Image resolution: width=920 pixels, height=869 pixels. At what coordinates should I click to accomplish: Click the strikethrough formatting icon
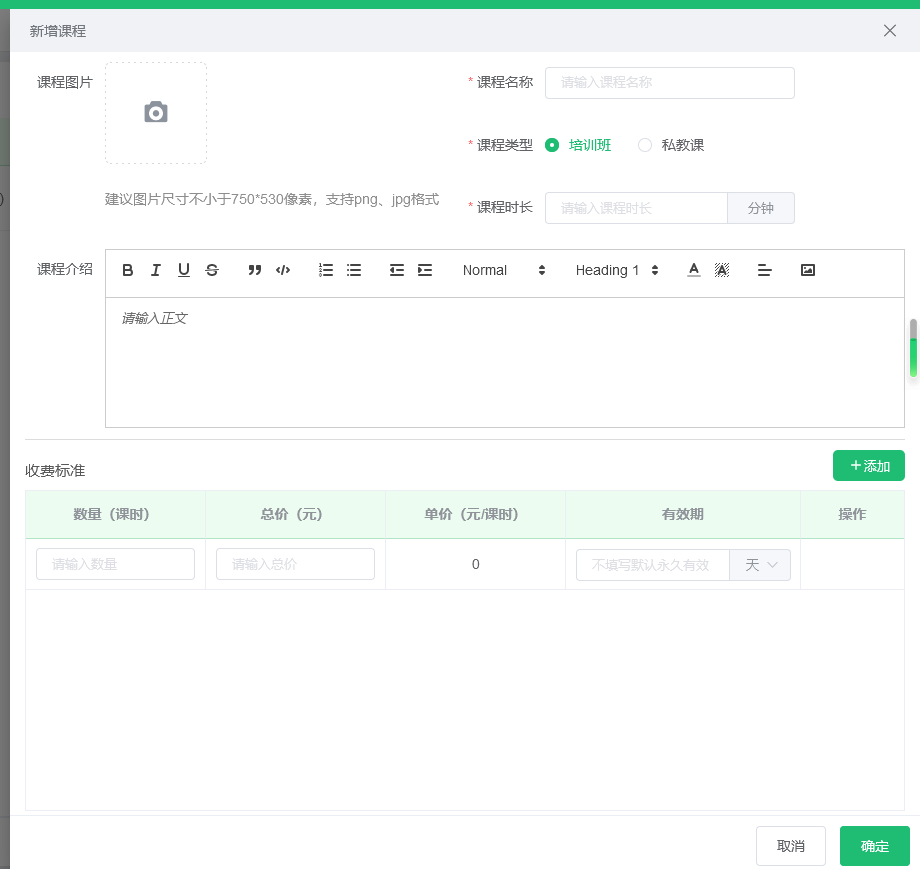click(x=212, y=270)
